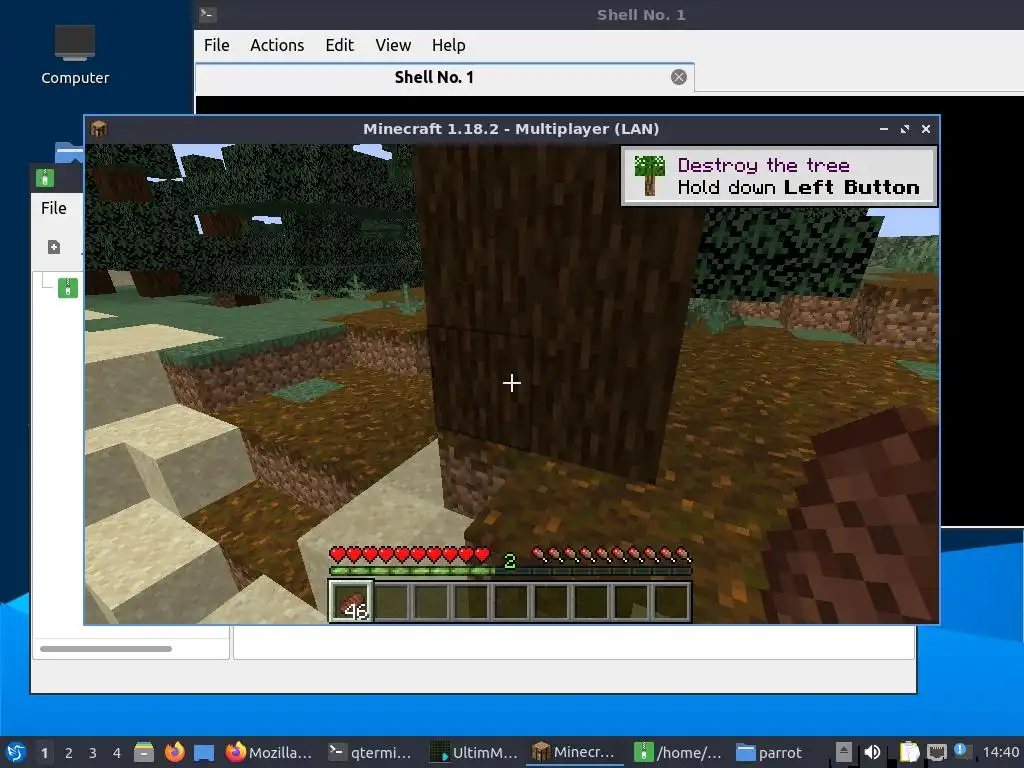Switch to workspace 2

[69, 753]
